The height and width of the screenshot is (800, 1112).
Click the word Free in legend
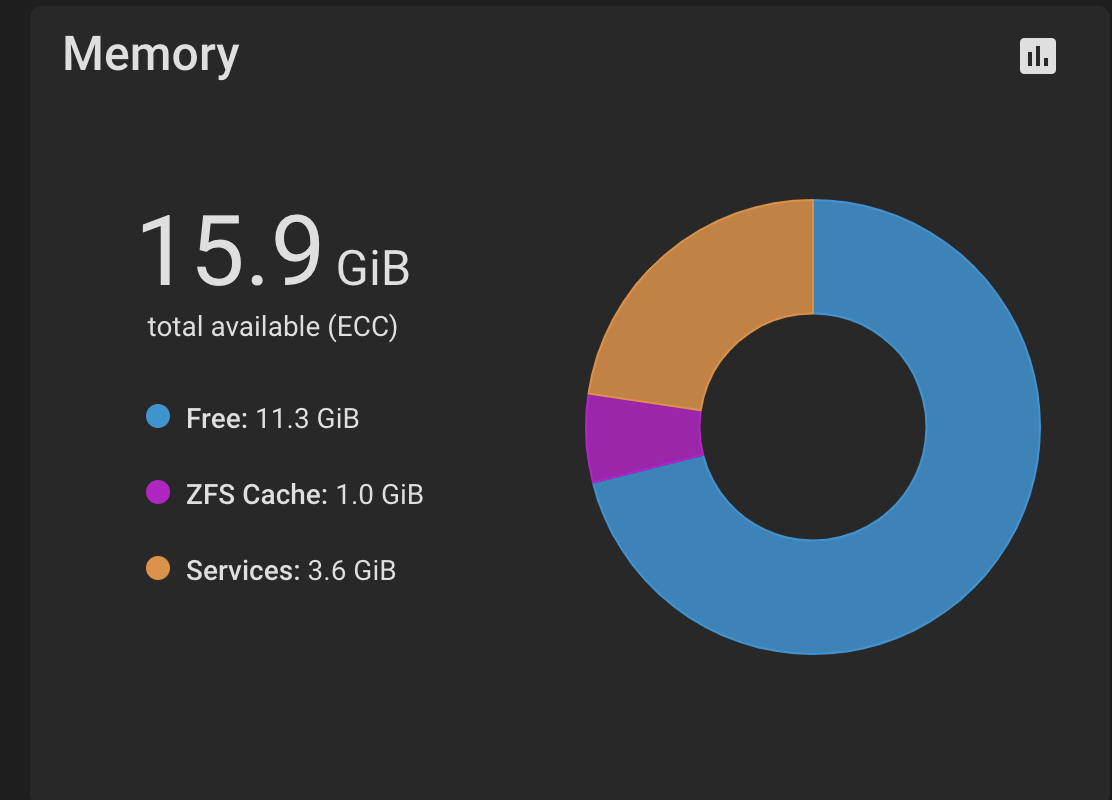[217, 418]
